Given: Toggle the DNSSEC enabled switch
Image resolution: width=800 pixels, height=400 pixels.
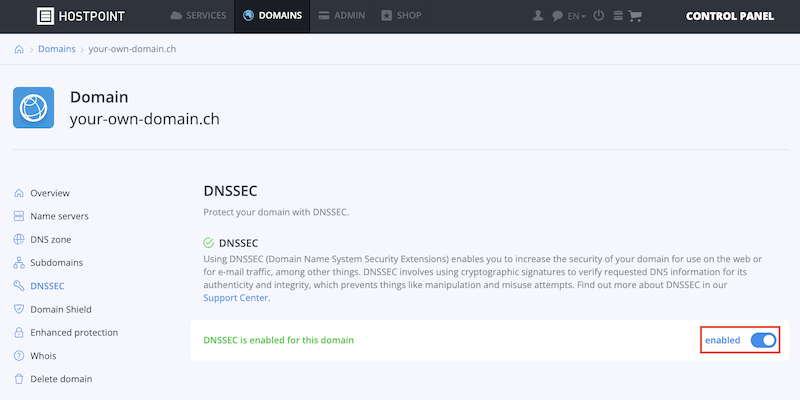Looking at the screenshot, I should [x=763, y=340].
